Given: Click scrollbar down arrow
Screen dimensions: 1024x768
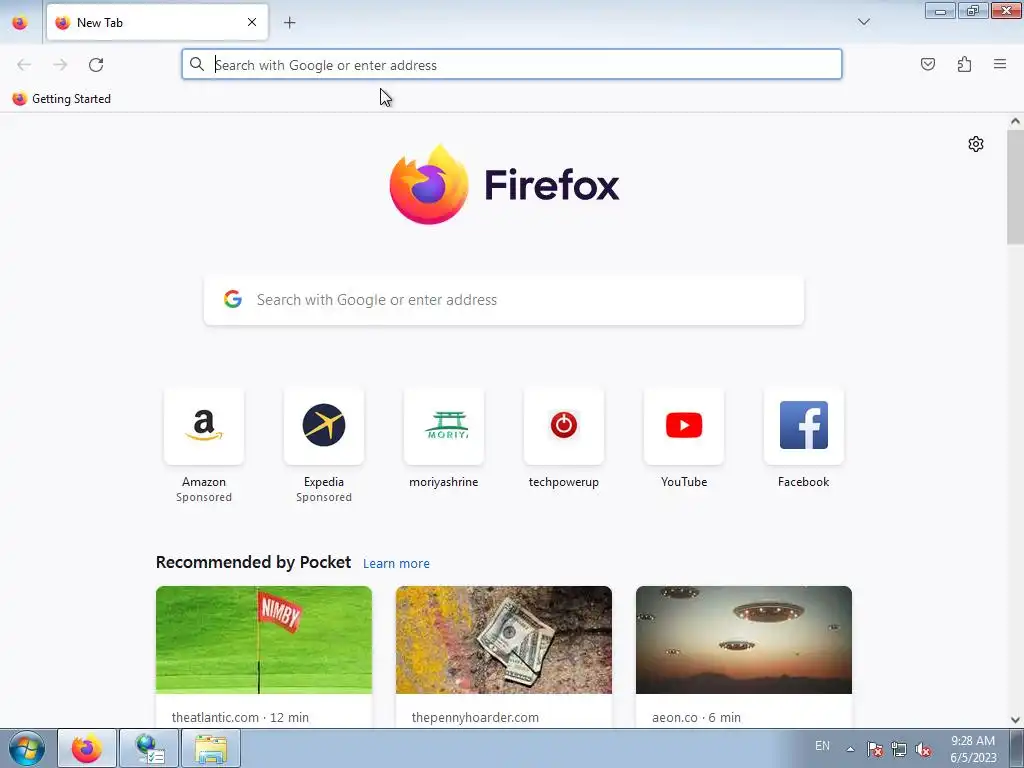Looking at the screenshot, I should coord(1015,720).
